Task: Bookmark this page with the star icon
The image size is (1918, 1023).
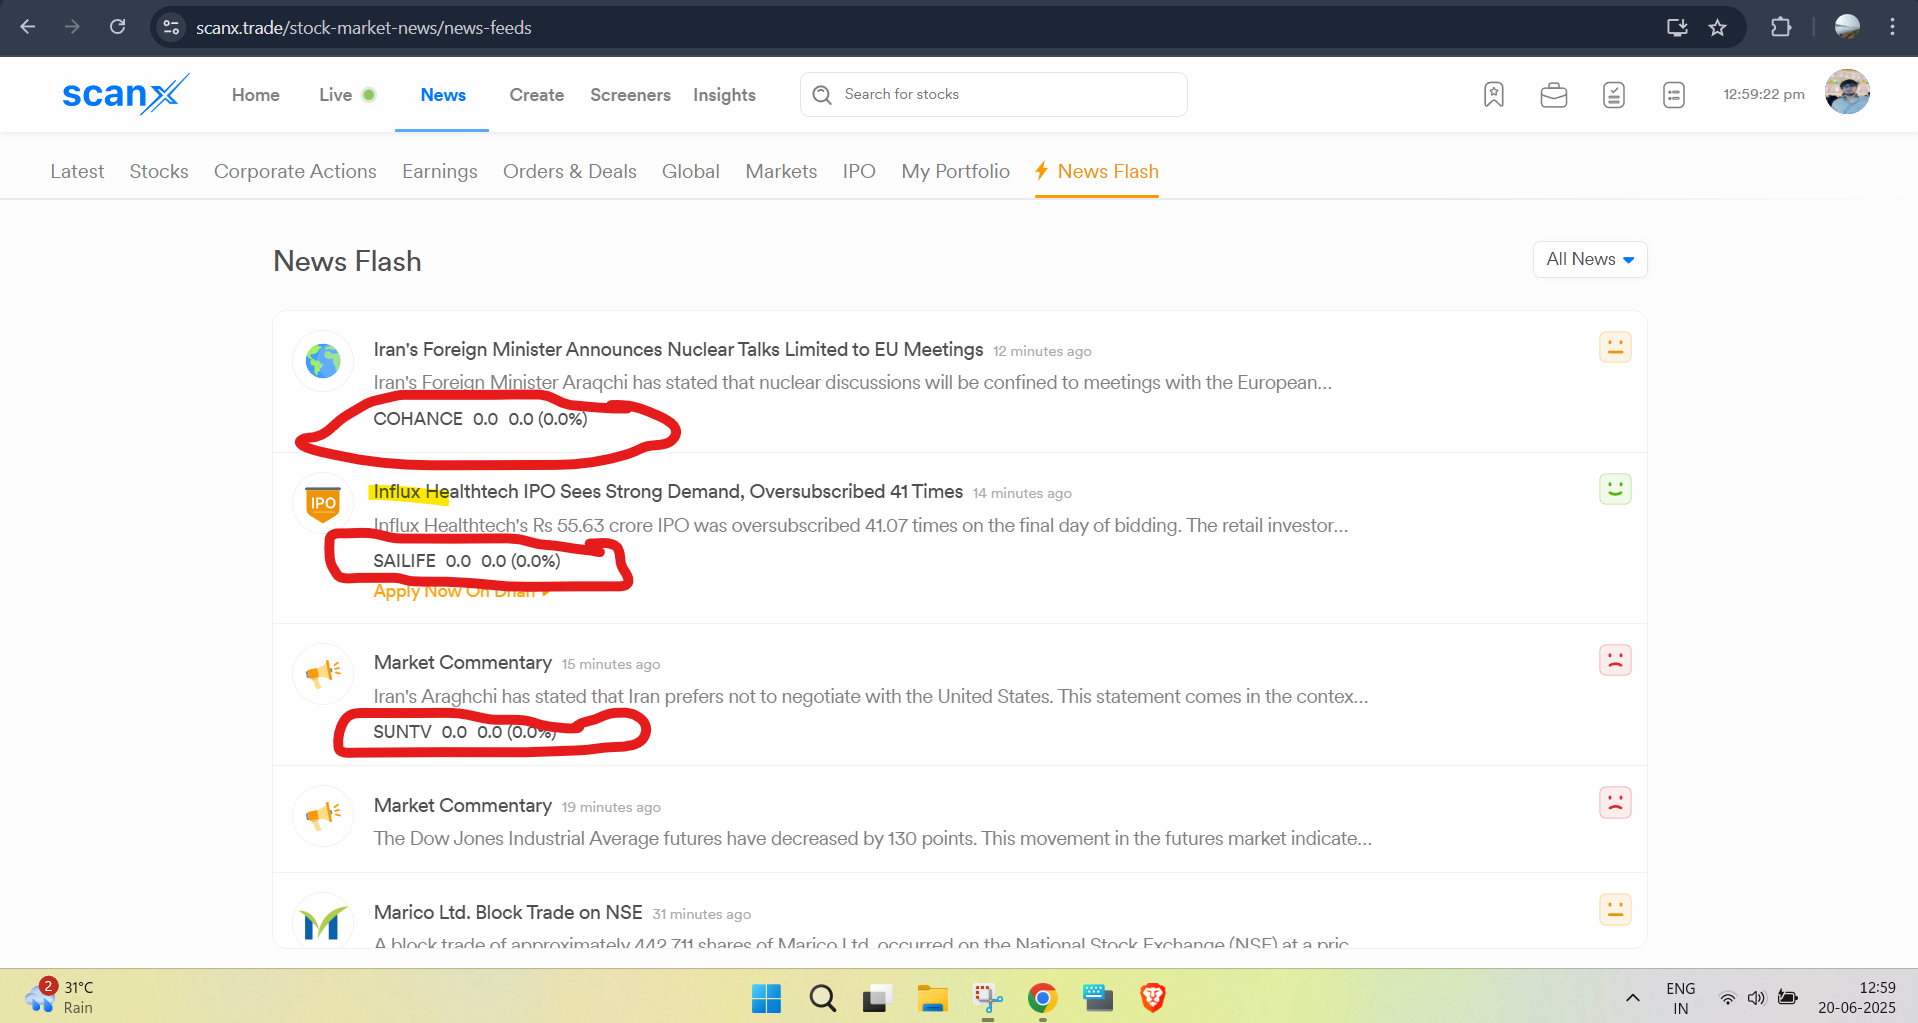Action: [1717, 28]
